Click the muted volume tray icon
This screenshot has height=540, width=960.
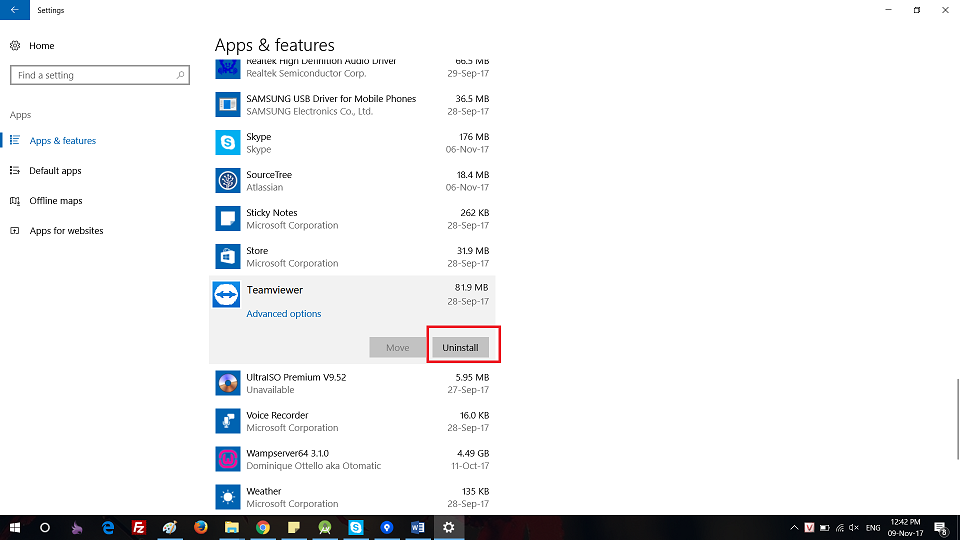854,528
